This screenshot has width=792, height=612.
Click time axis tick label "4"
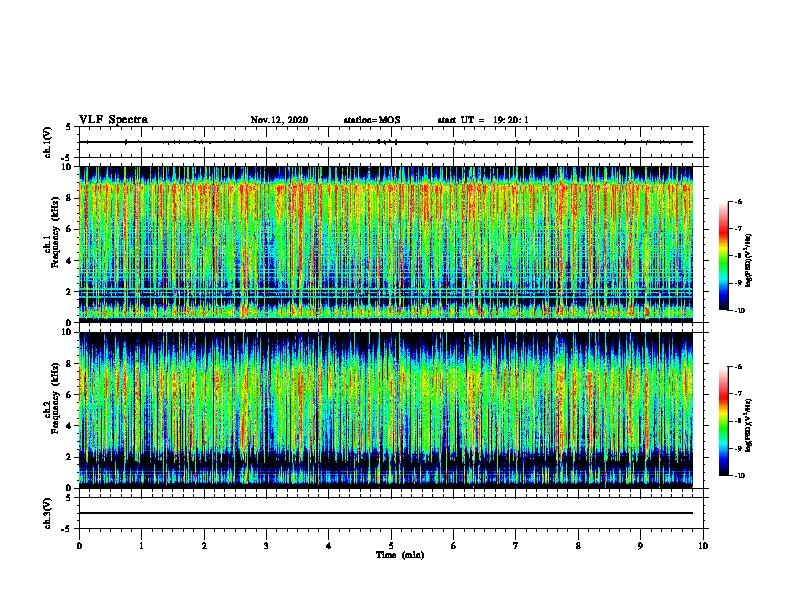click(329, 546)
